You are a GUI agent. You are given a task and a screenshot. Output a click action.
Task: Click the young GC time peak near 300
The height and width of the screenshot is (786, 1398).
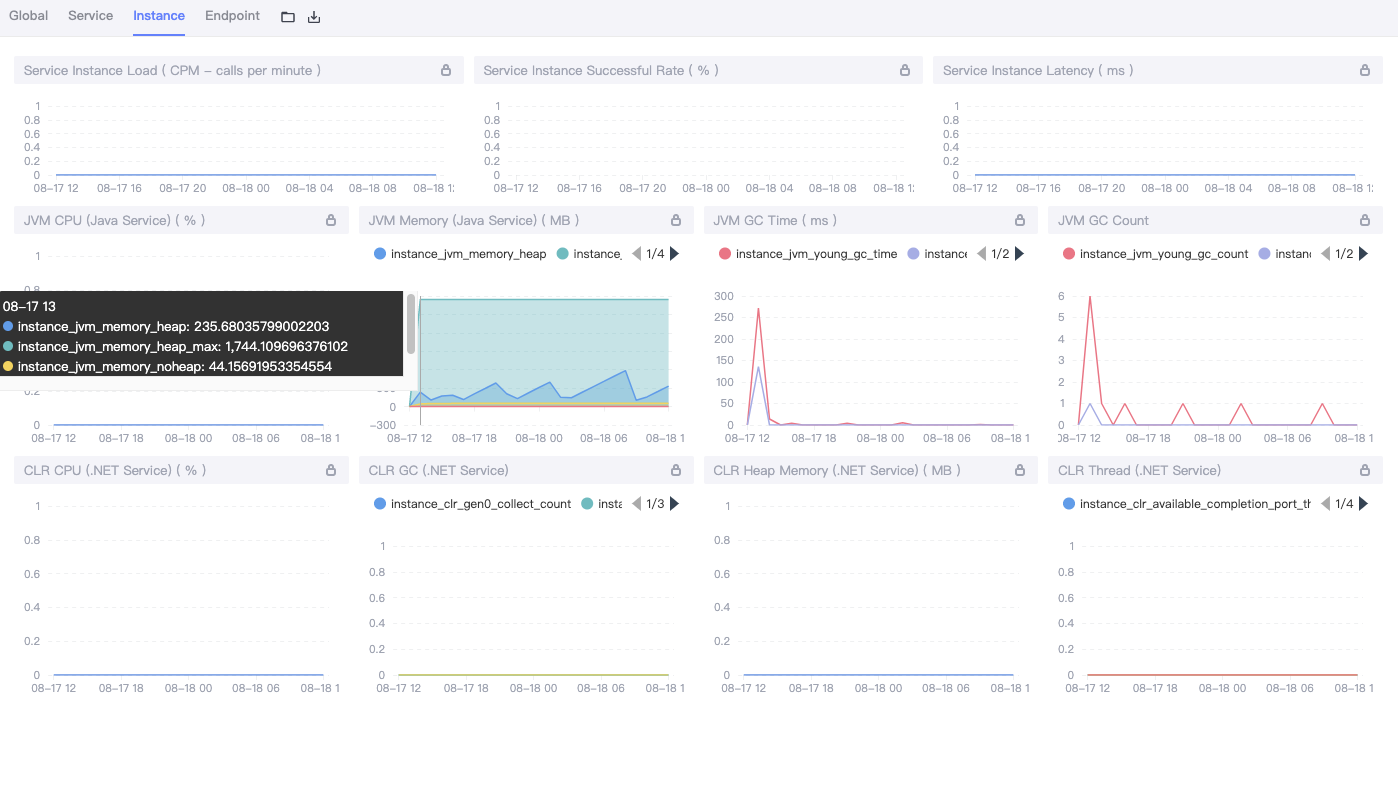pos(758,309)
